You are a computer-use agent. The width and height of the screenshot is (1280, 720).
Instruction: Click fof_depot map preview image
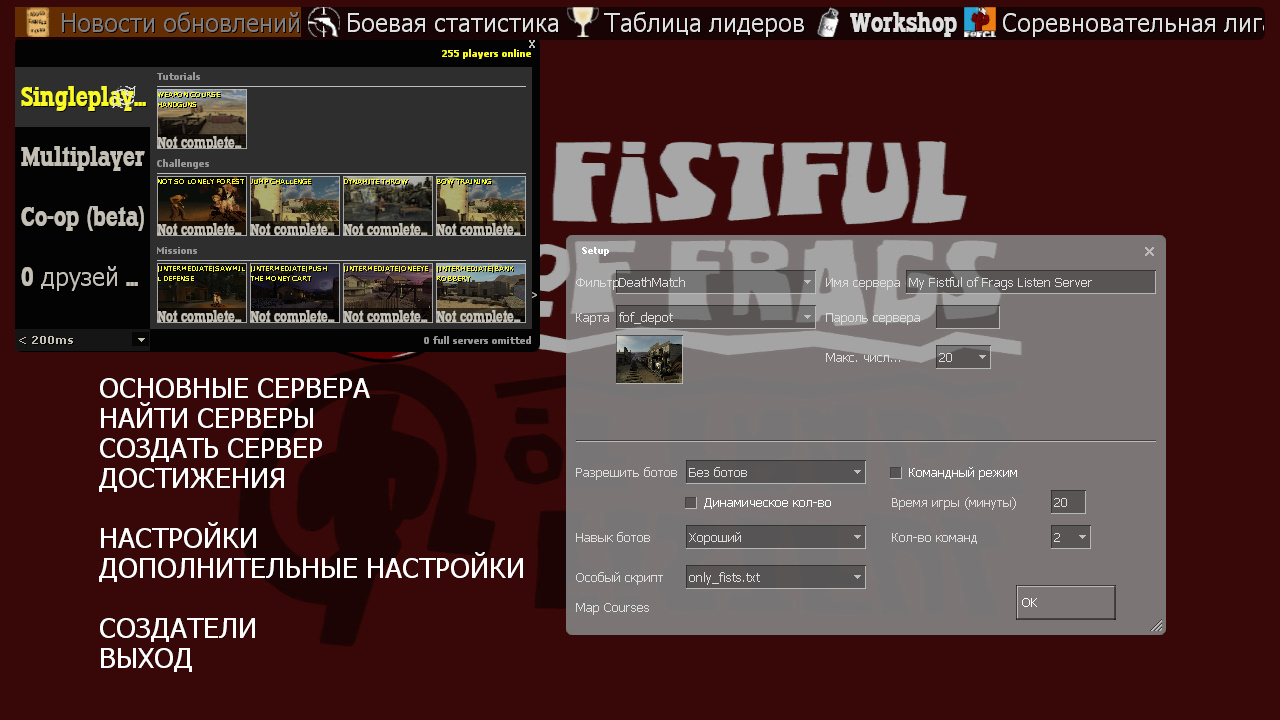[x=649, y=359]
